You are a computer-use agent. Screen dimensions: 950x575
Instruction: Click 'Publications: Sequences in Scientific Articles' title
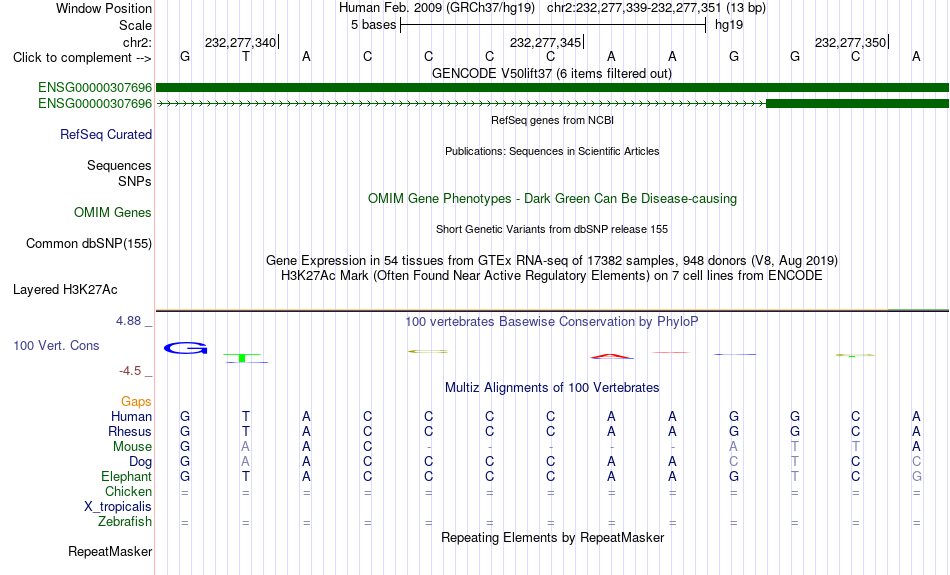552,151
